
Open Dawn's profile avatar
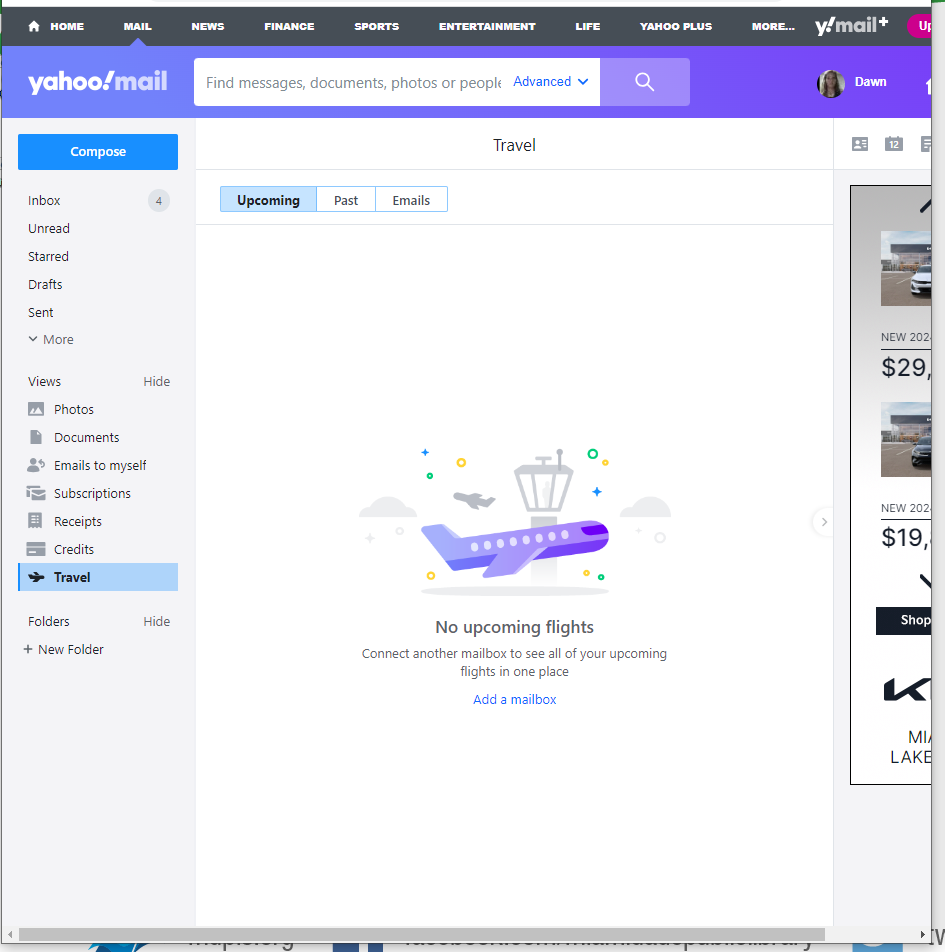831,83
